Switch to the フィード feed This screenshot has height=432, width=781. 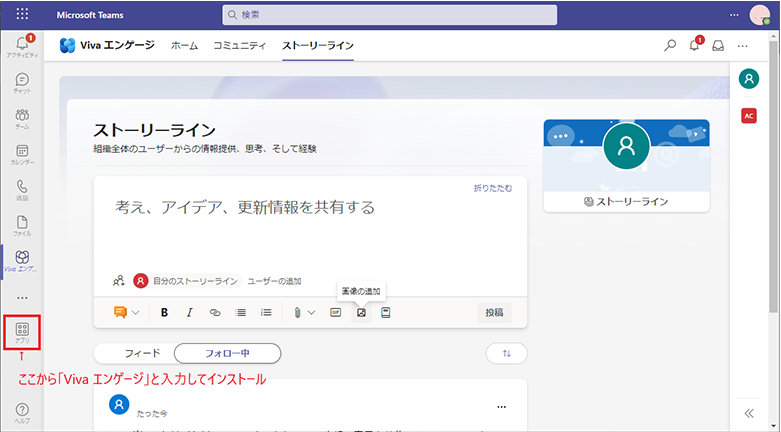click(142, 353)
